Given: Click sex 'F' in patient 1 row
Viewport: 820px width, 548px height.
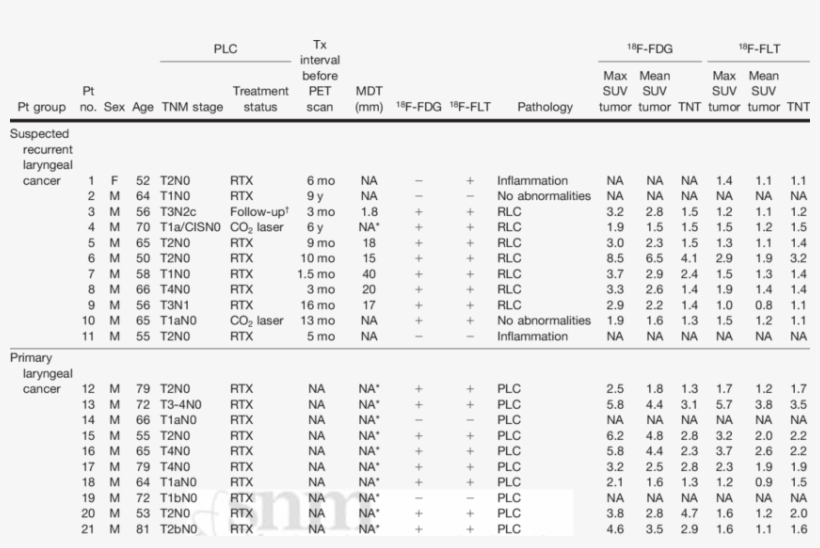Looking at the screenshot, I should [114, 181].
